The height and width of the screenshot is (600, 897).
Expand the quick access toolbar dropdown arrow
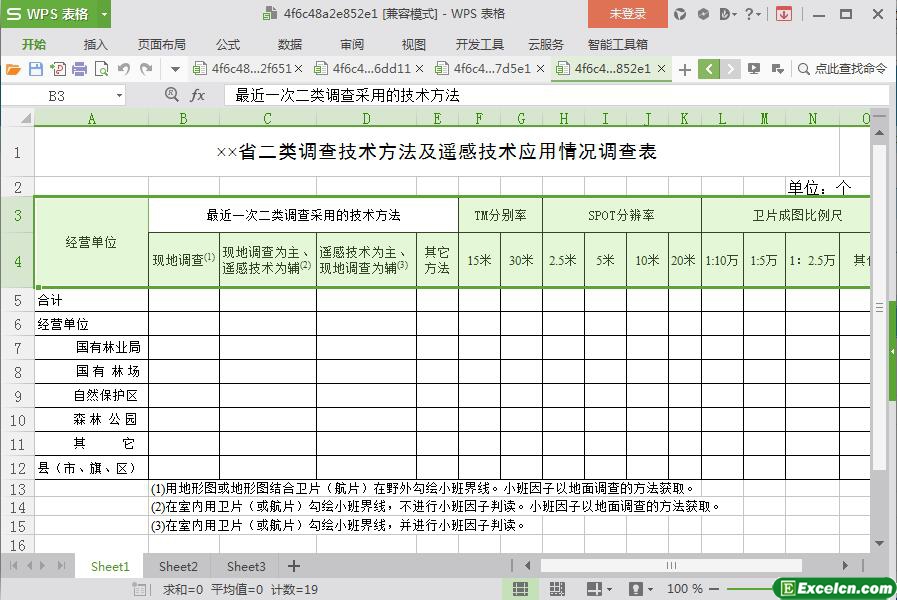coord(176,70)
